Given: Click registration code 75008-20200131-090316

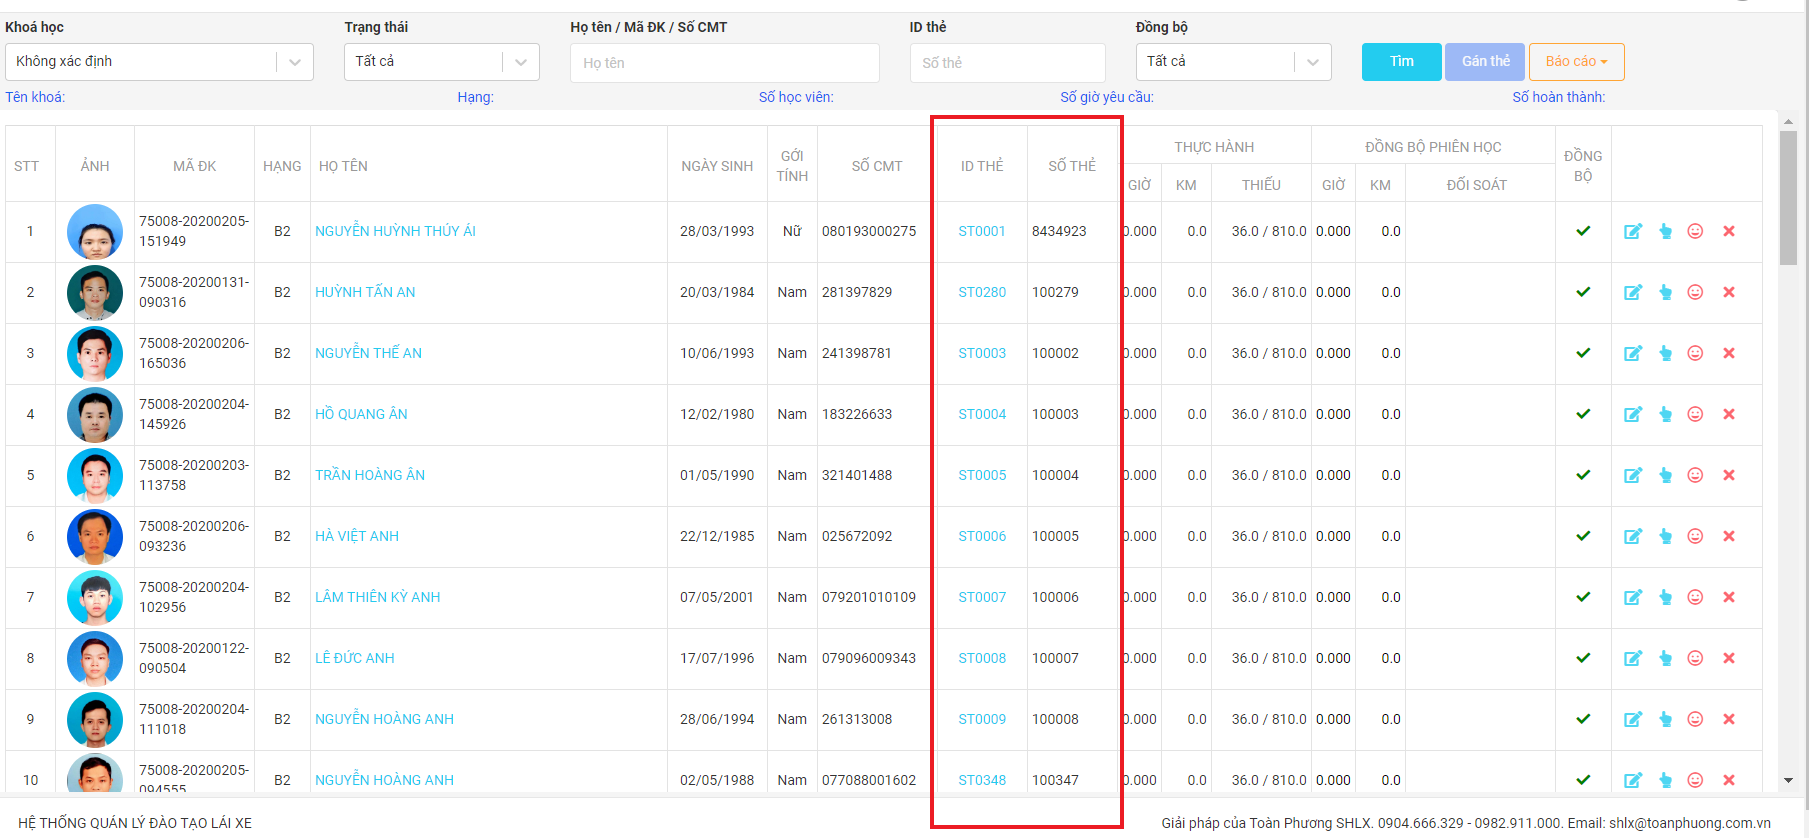Looking at the screenshot, I should point(194,292).
